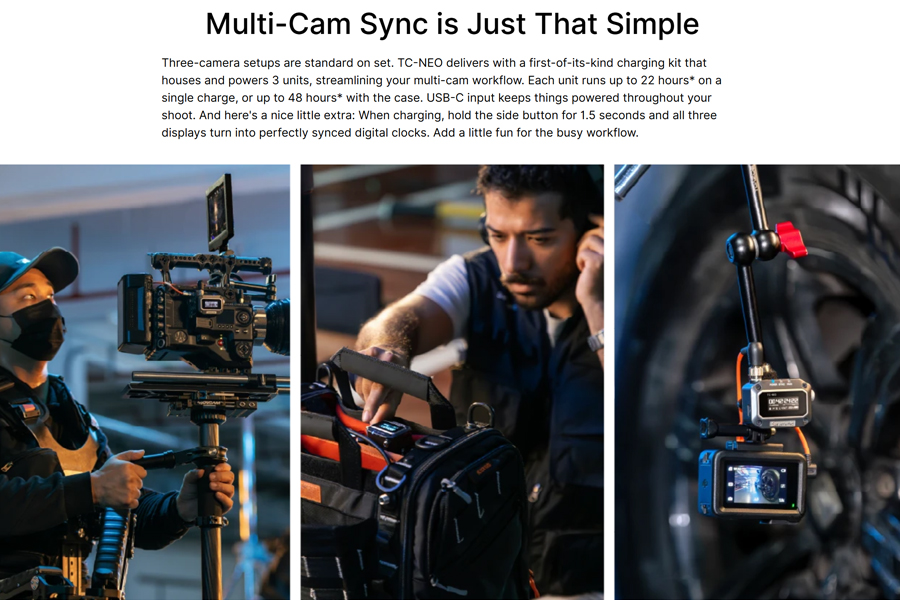Click the line mentioning 'USB-C input keeps things powered'
Image resolution: width=900 pixels, height=600 pixels.
coord(436,98)
